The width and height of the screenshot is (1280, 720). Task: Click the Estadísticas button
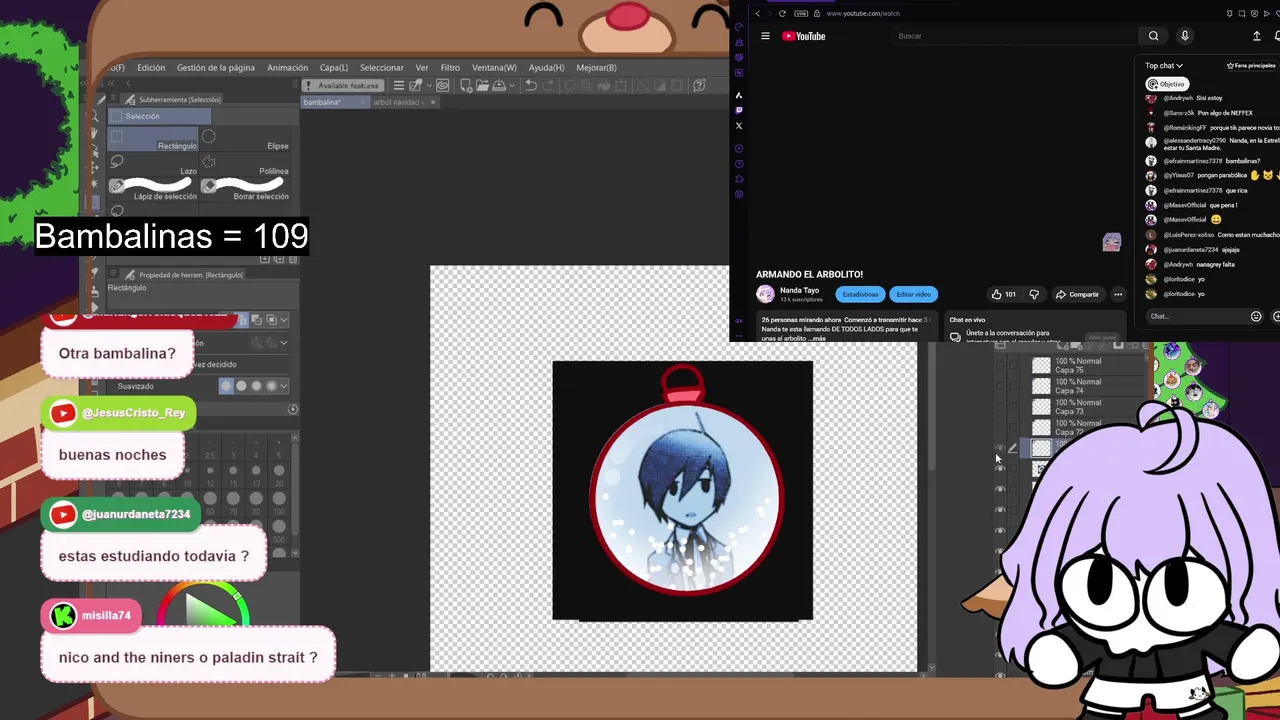tap(860, 294)
